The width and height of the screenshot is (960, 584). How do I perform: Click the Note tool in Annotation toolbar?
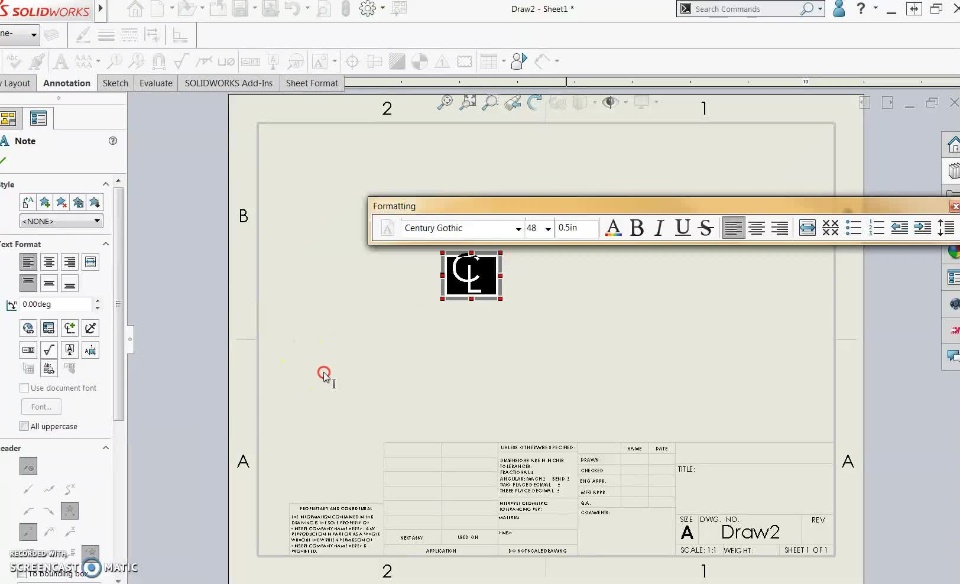[60, 61]
